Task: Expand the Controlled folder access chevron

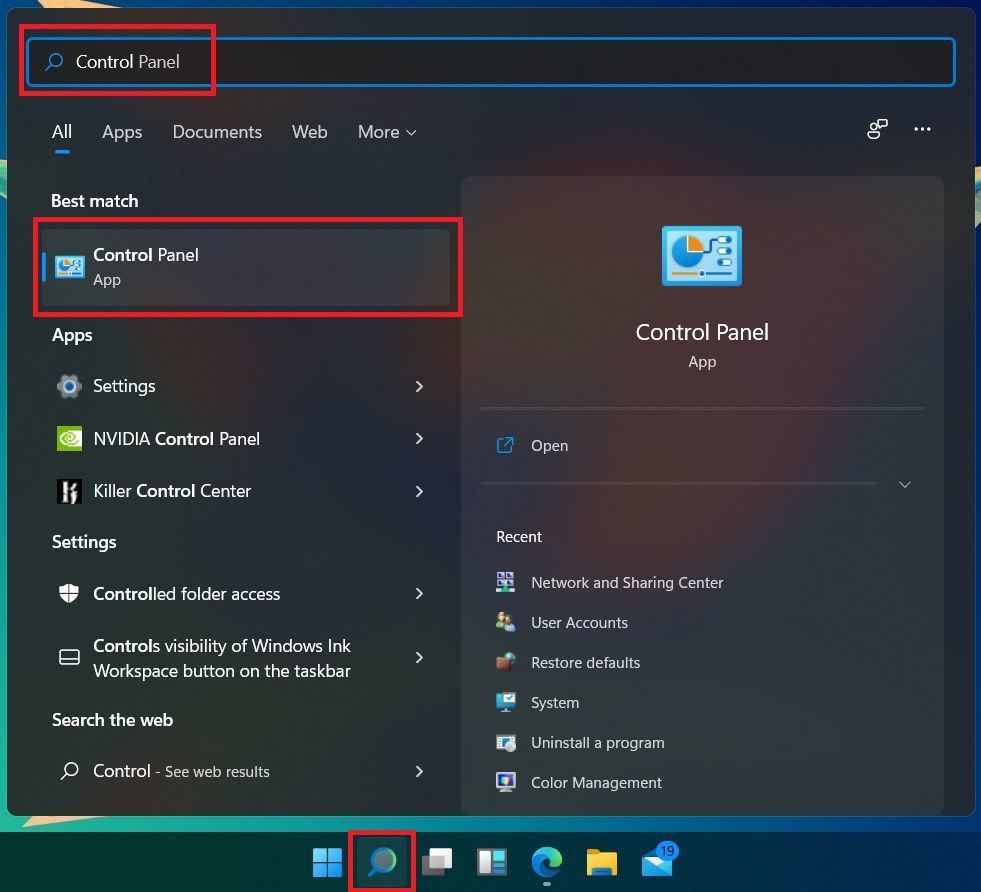Action: tap(419, 594)
